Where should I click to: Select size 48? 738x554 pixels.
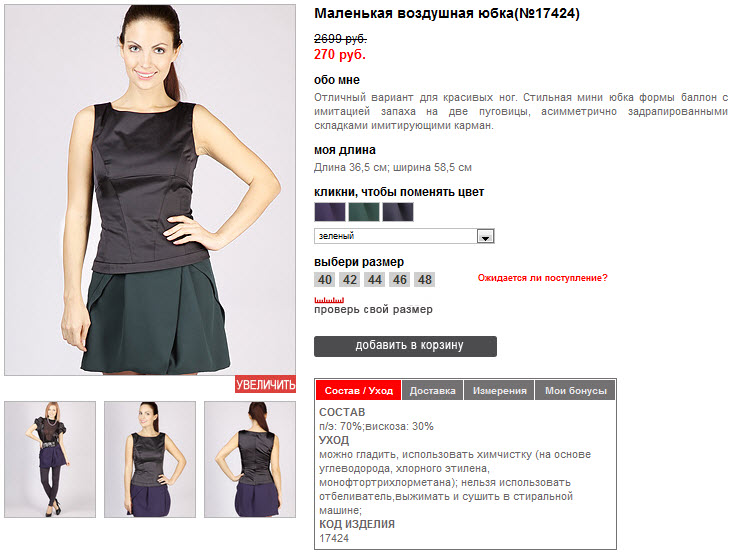point(425,280)
